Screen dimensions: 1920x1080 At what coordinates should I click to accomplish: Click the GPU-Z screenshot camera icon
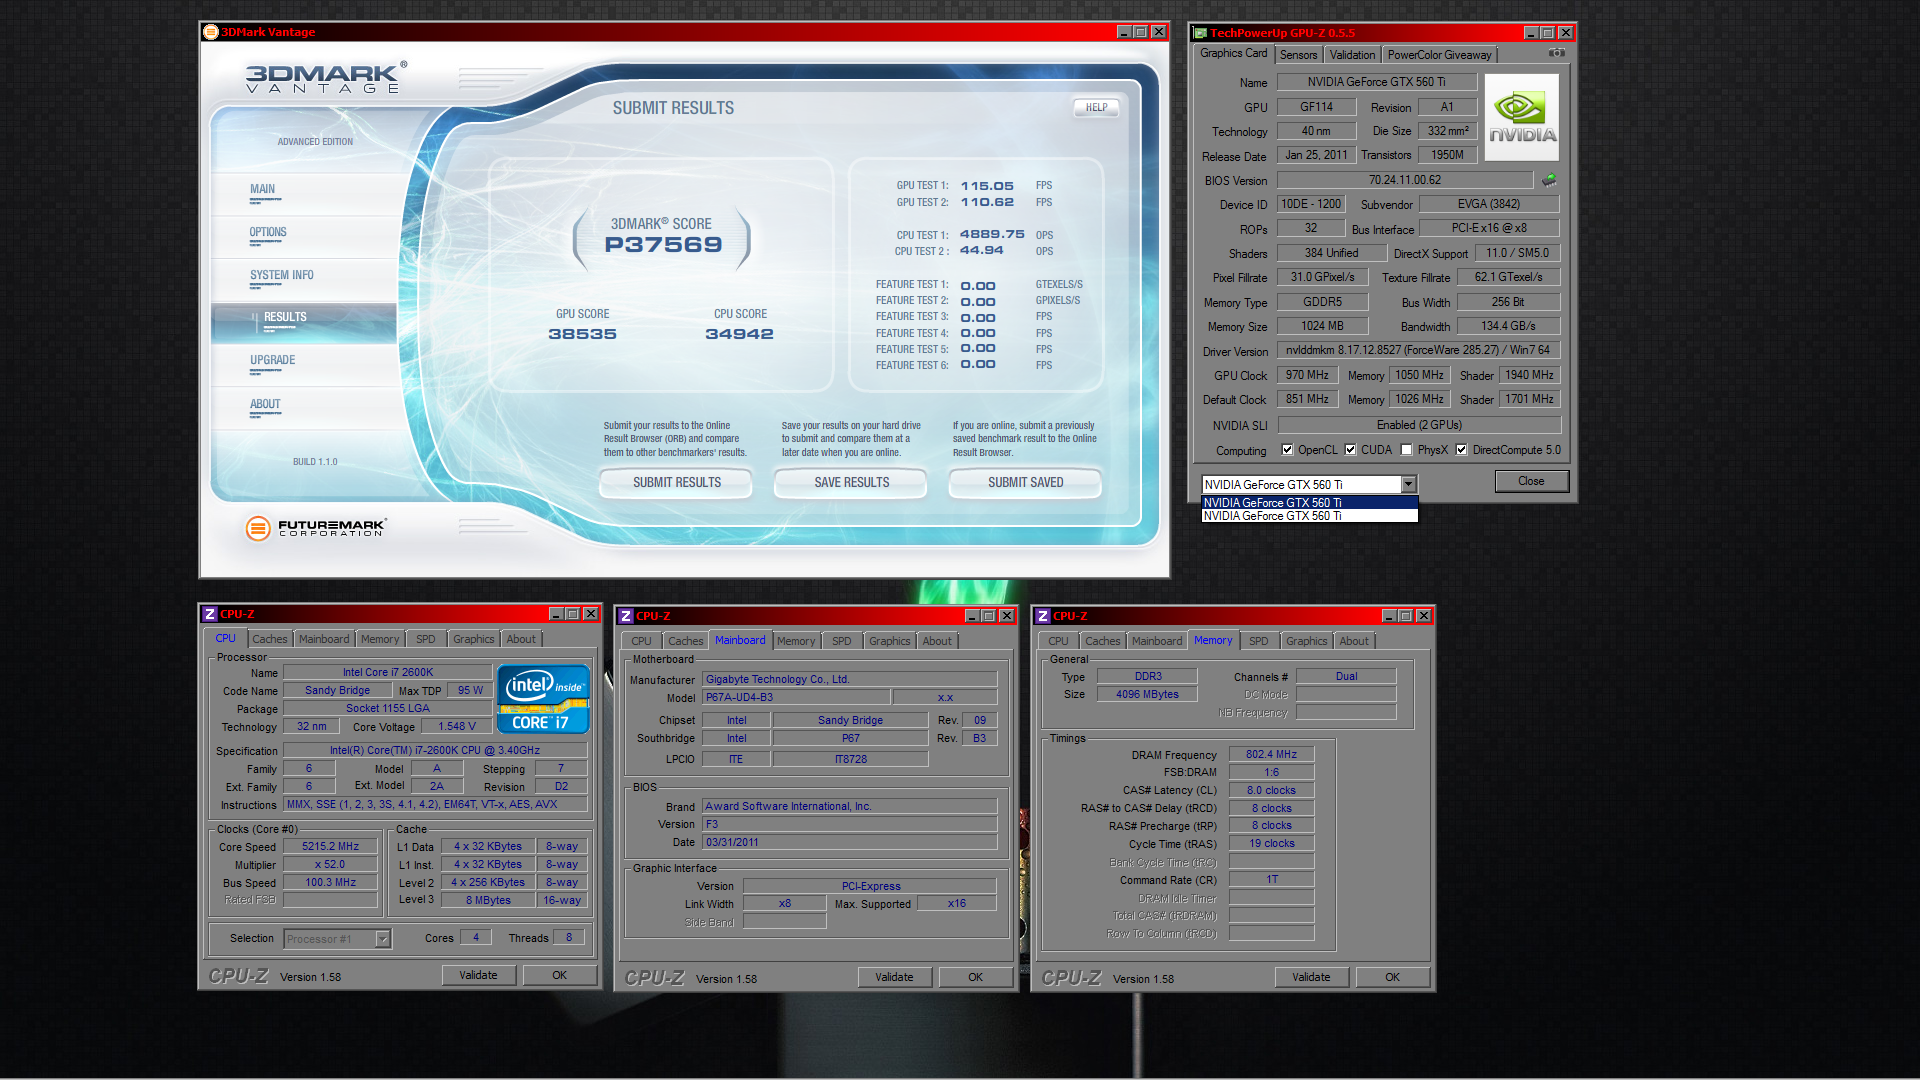(1556, 53)
